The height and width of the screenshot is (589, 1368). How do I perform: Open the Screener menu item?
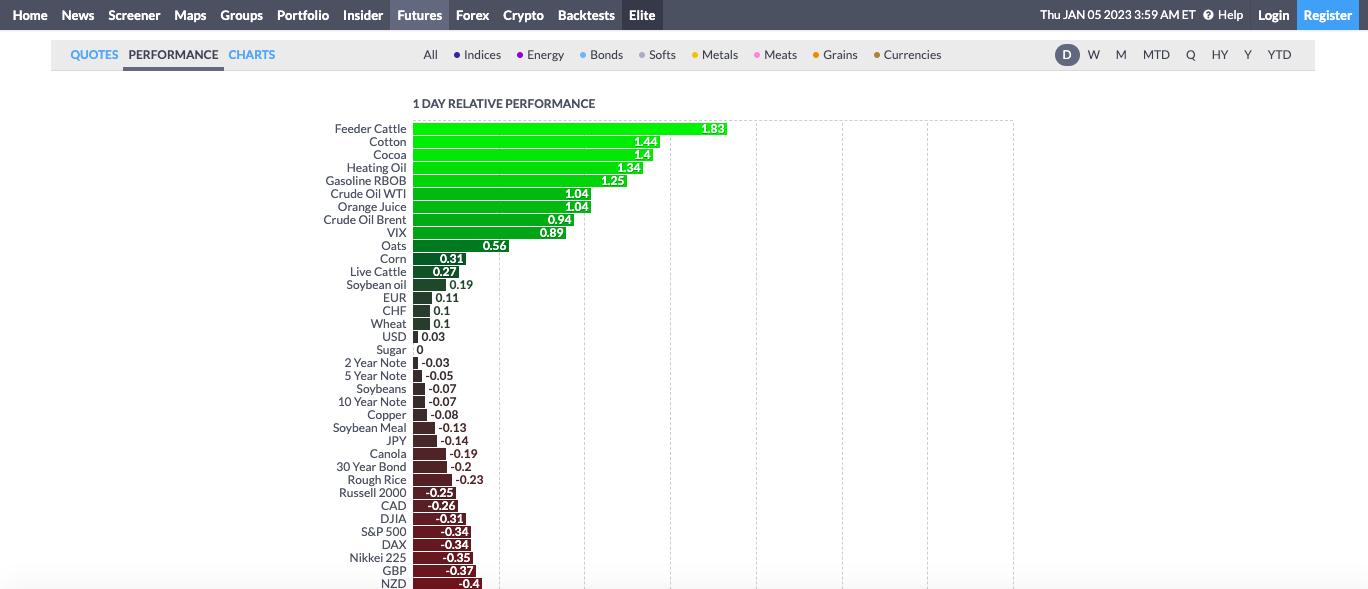134,15
